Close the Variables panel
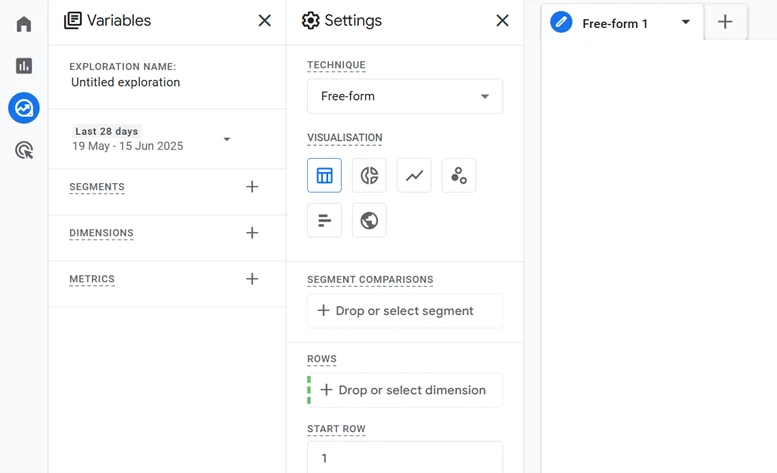The image size is (777, 473). 265,20
